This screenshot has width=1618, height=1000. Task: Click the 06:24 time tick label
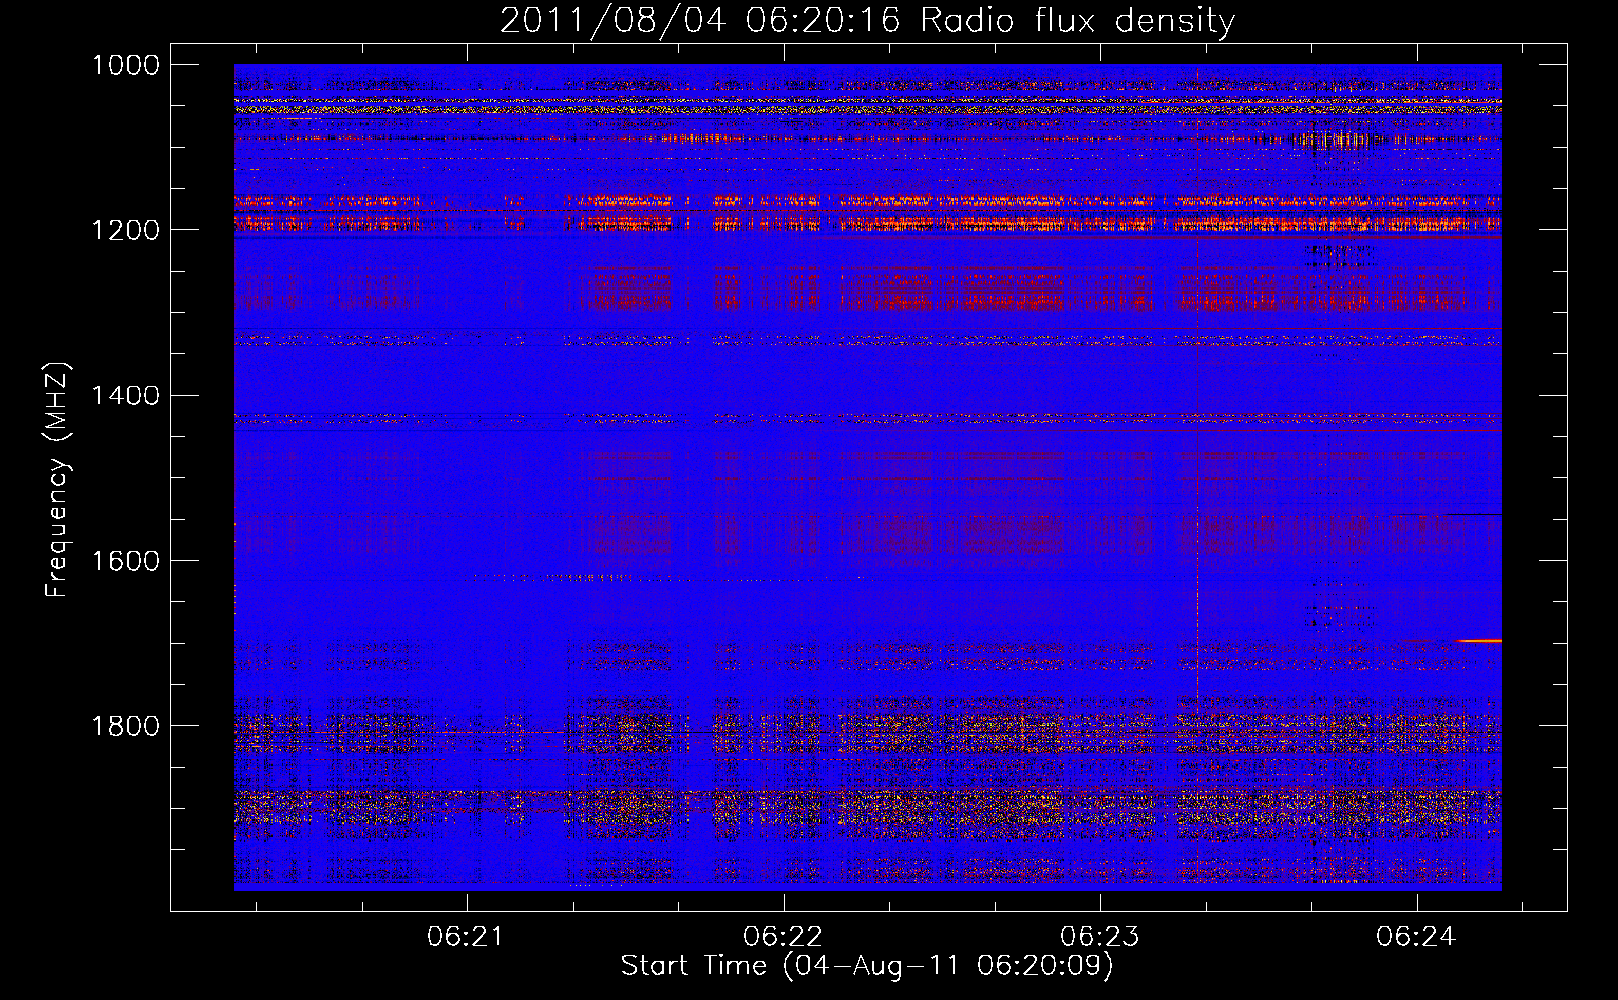coord(1415,937)
